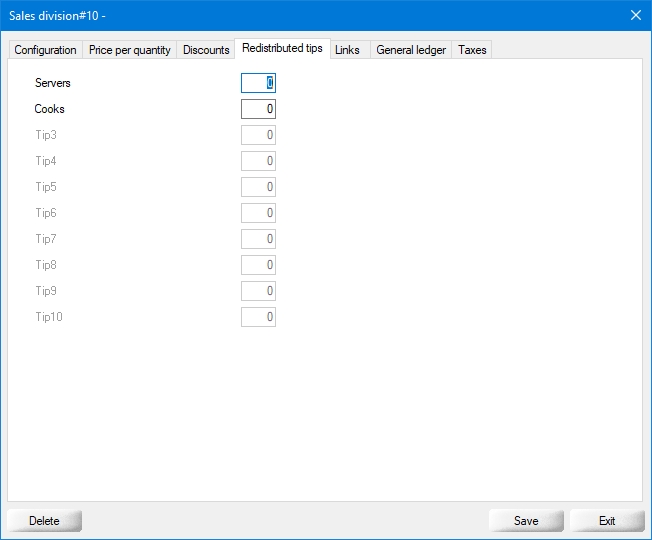Click the Tip5 value field

[x=258, y=187]
